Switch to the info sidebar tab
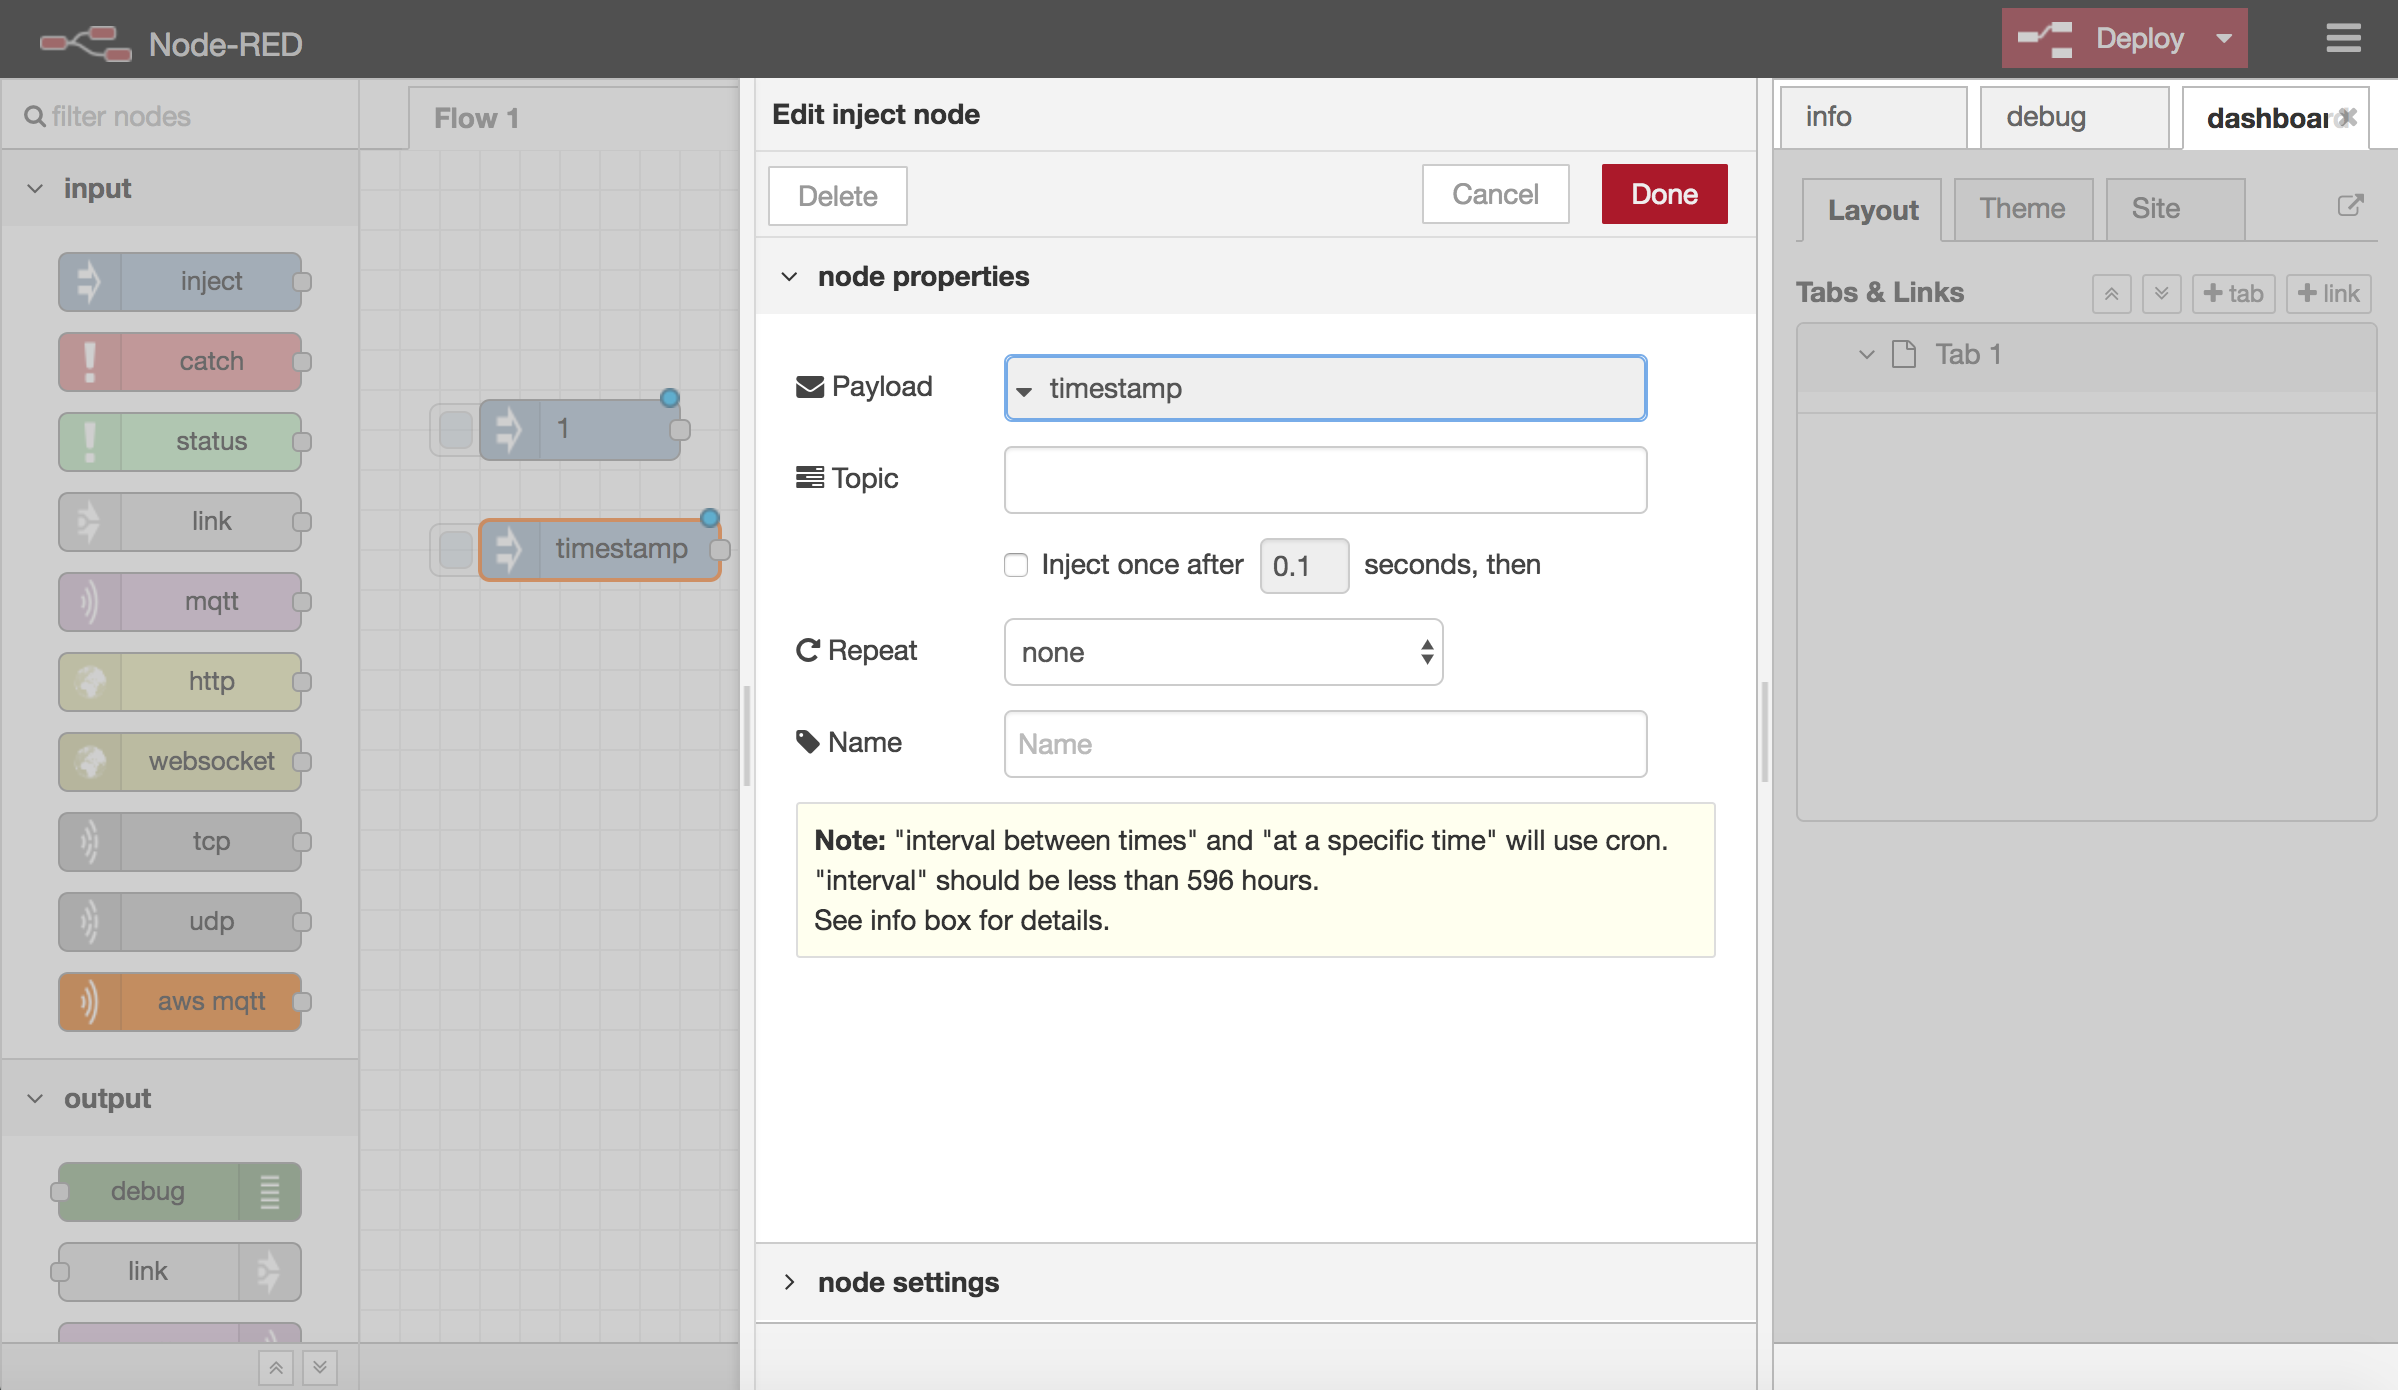 click(1873, 117)
